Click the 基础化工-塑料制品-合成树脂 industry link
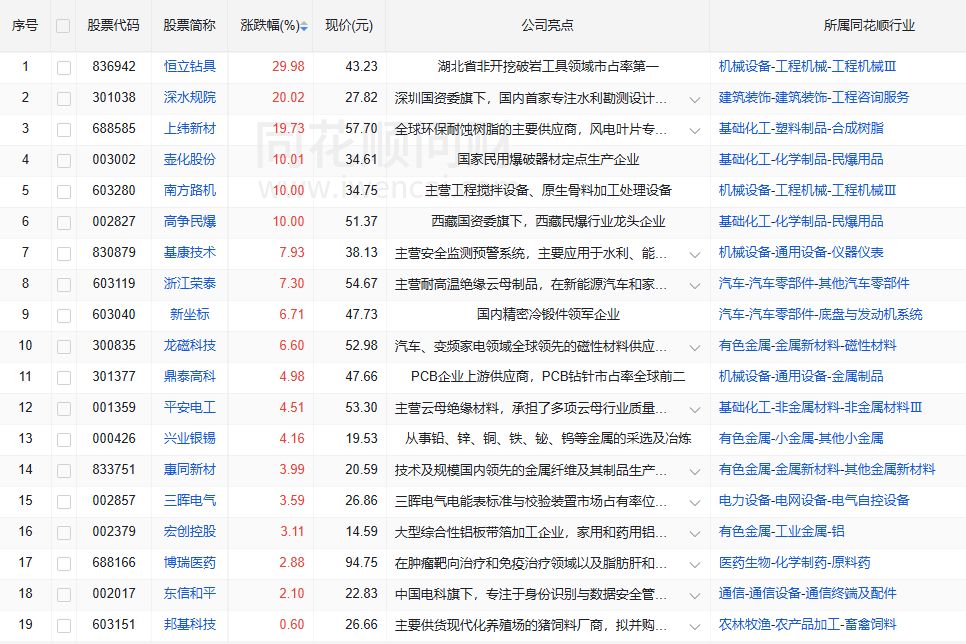This screenshot has width=966, height=644. (801, 128)
